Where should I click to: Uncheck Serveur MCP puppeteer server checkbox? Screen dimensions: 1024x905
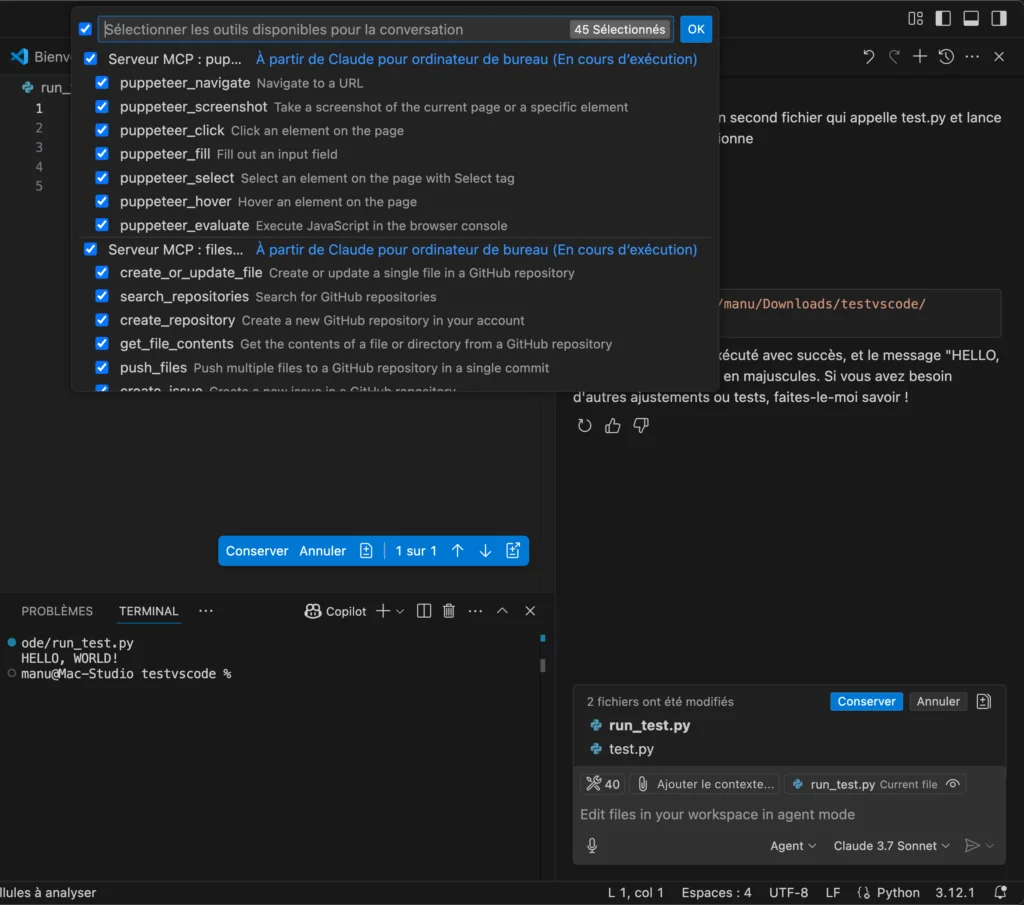(x=91, y=59)
